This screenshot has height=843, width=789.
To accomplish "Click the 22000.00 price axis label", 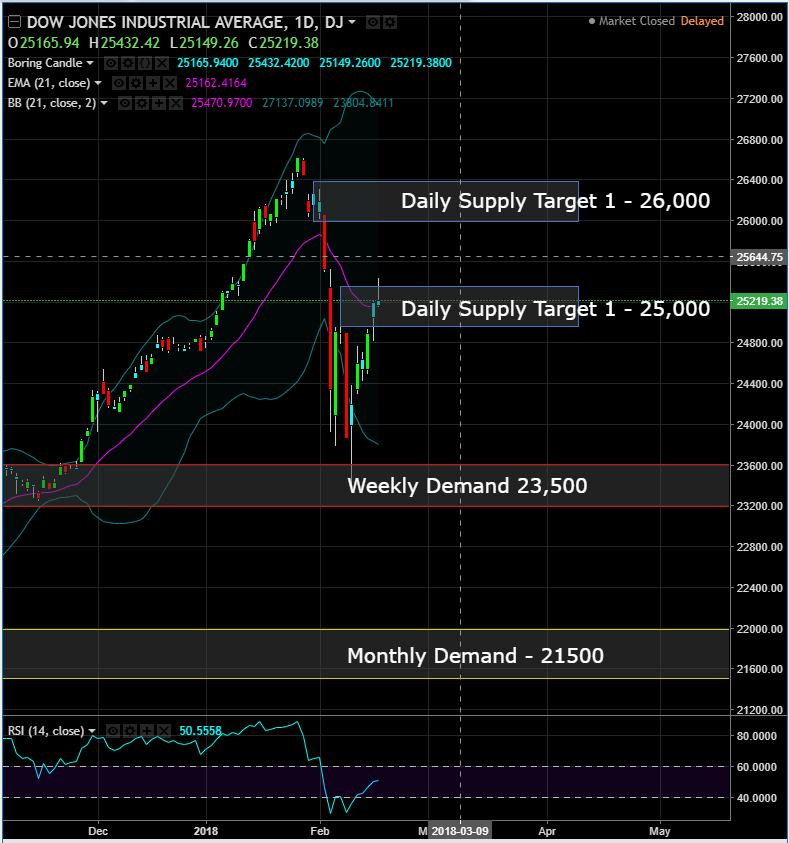I will pyautogui.click(x=759, y=628).
